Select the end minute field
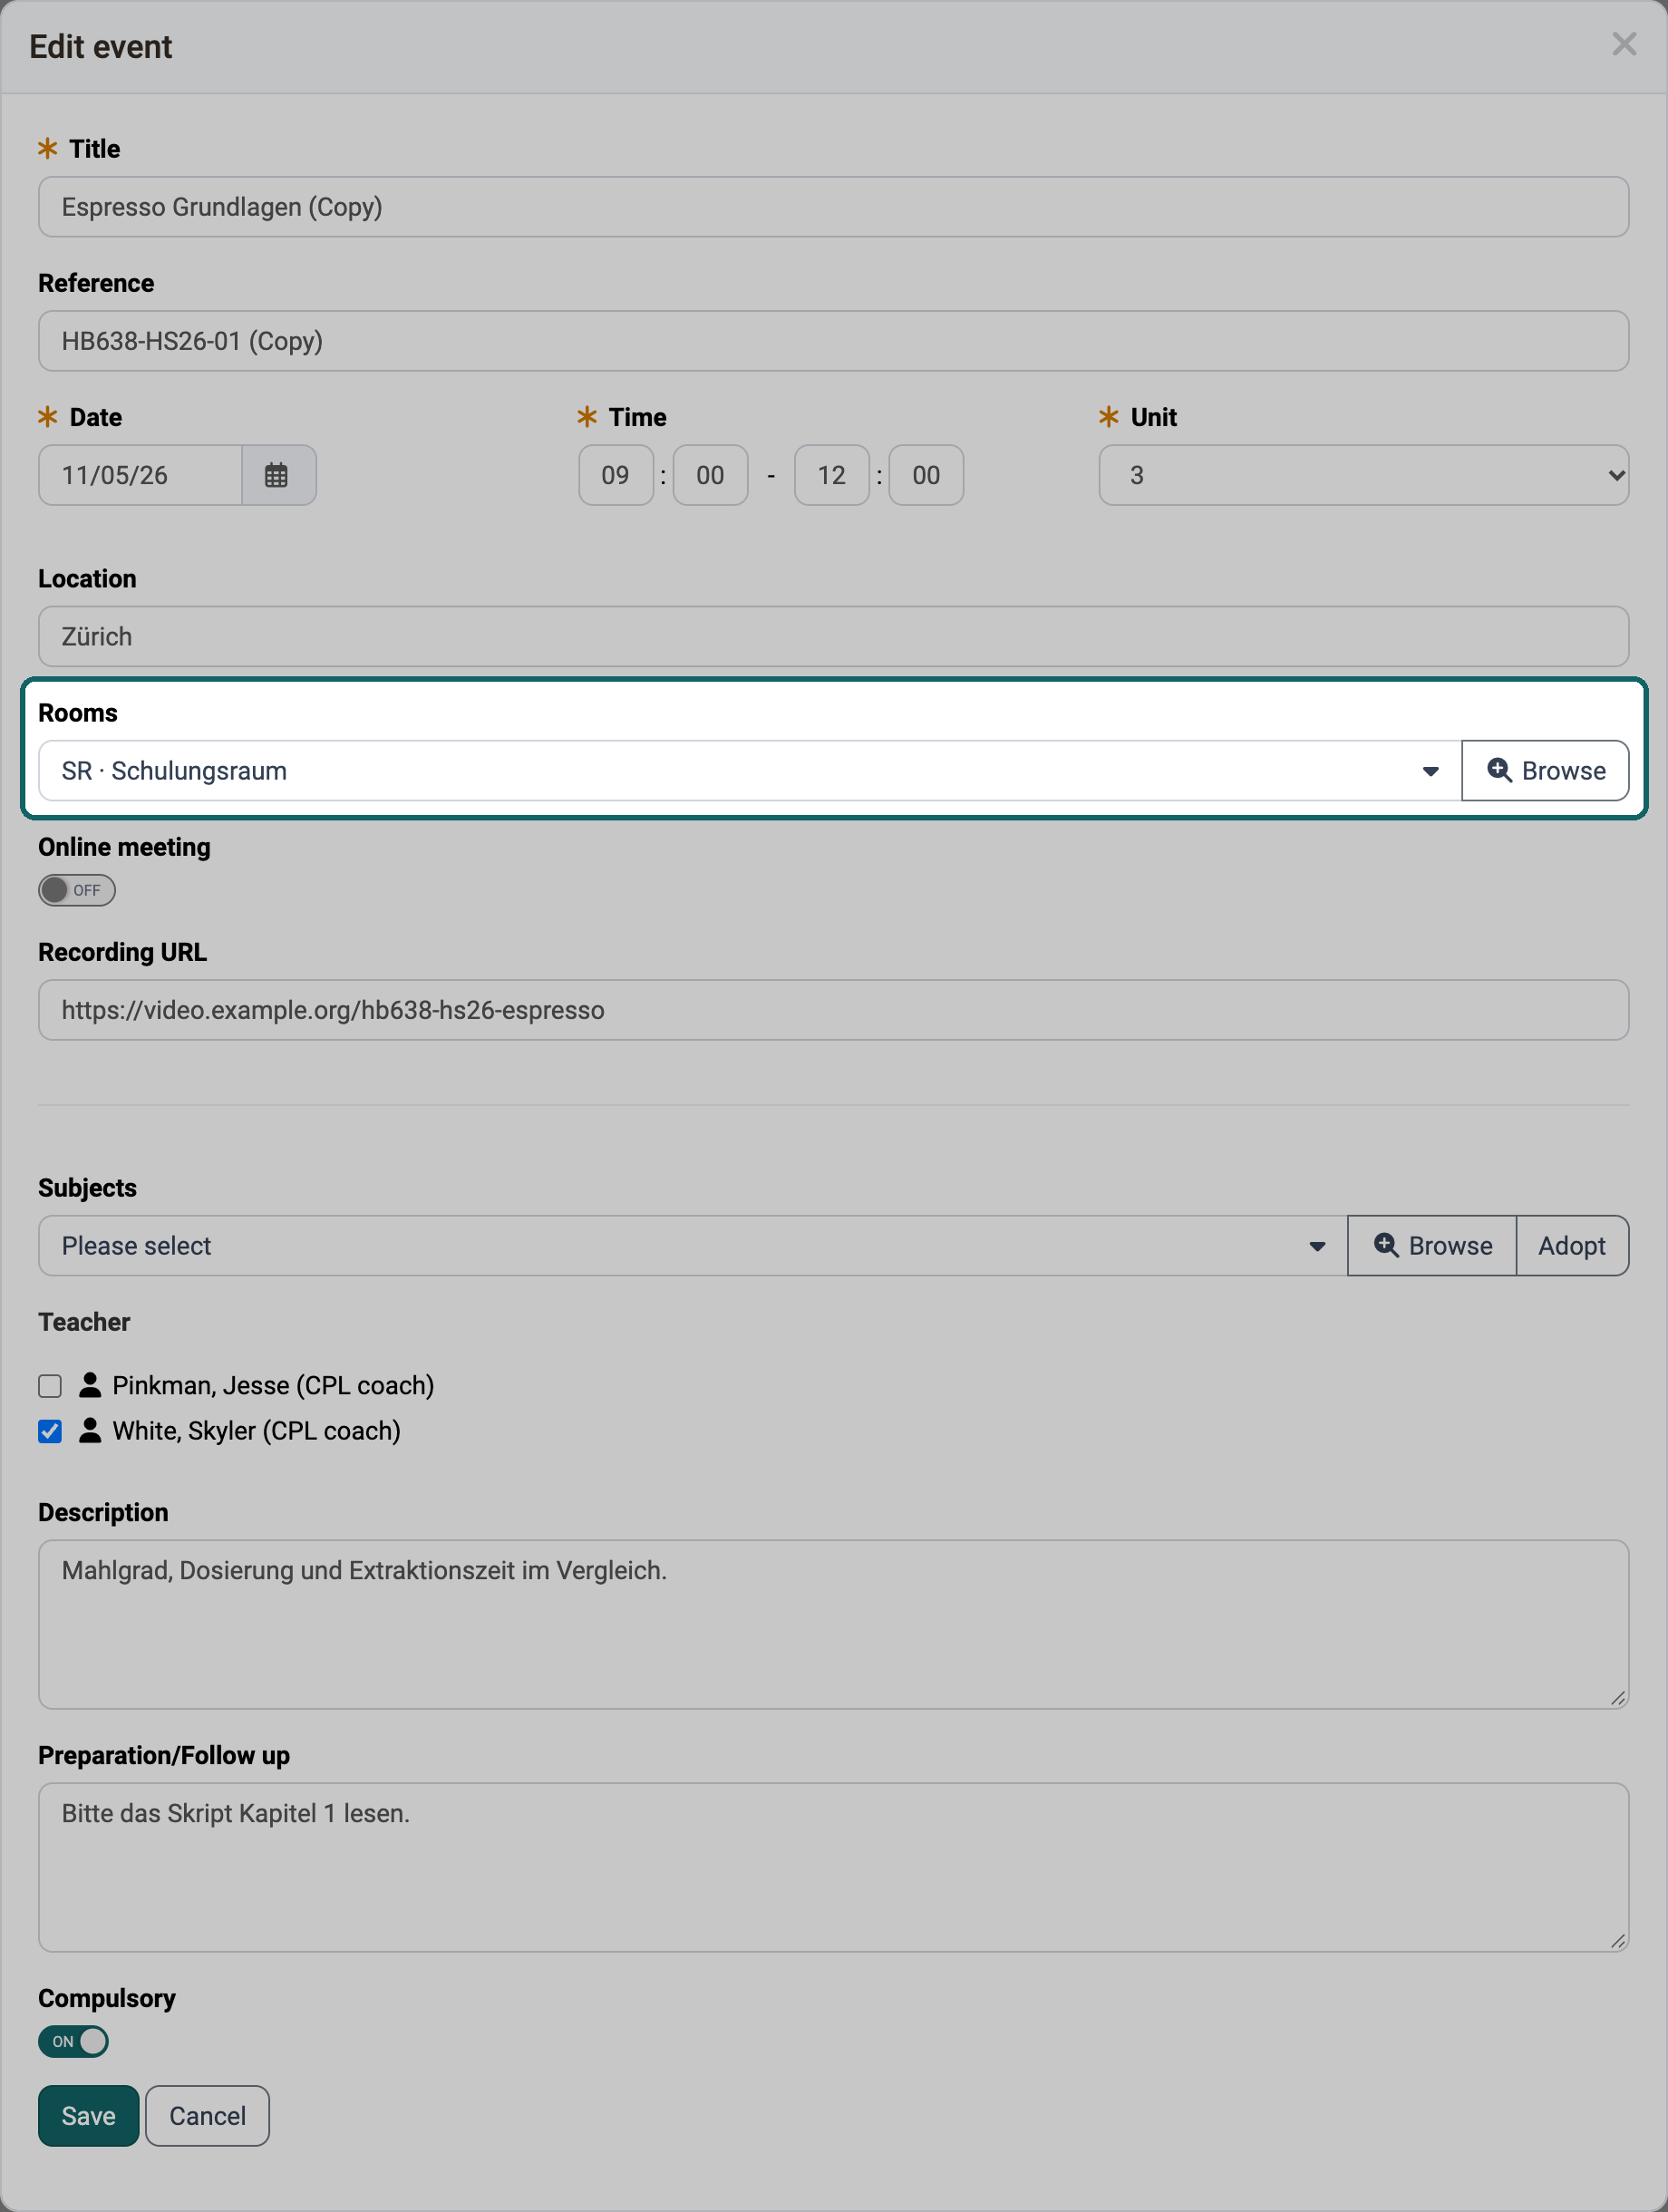 (x=926, y=475)
